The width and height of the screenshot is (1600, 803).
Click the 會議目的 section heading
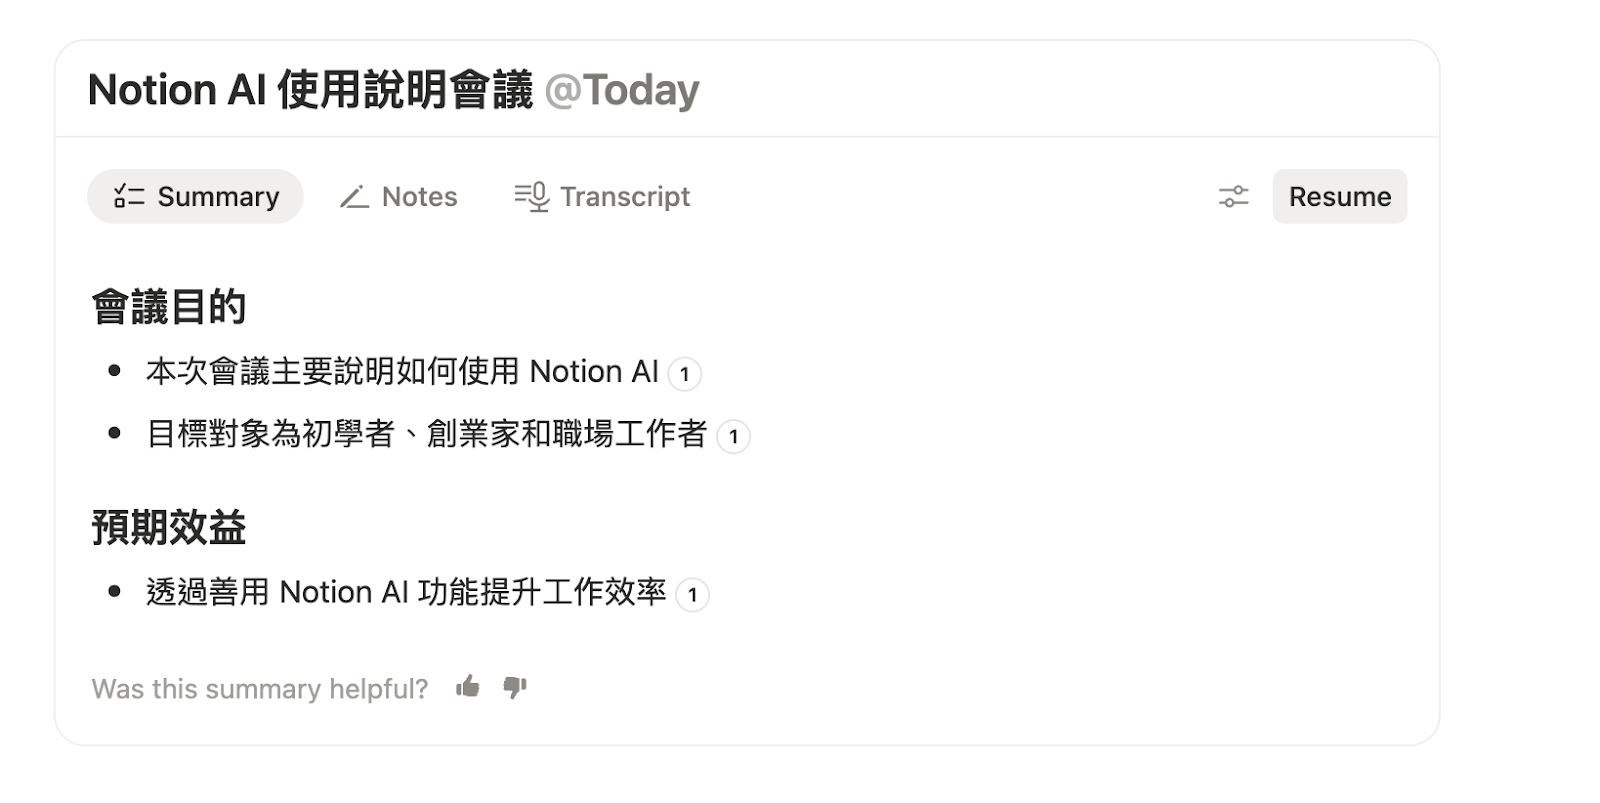point(168,307)
